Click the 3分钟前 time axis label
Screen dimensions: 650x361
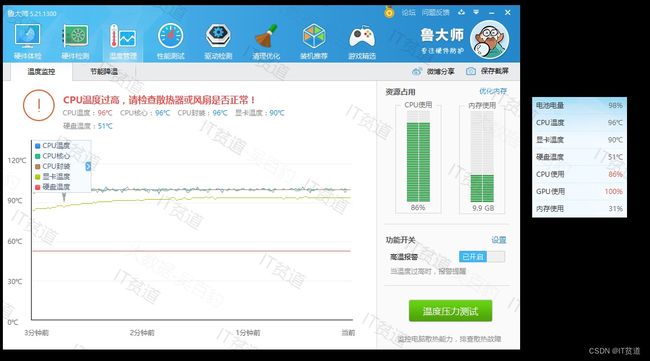pyautogui.click(x=36, y=333)
